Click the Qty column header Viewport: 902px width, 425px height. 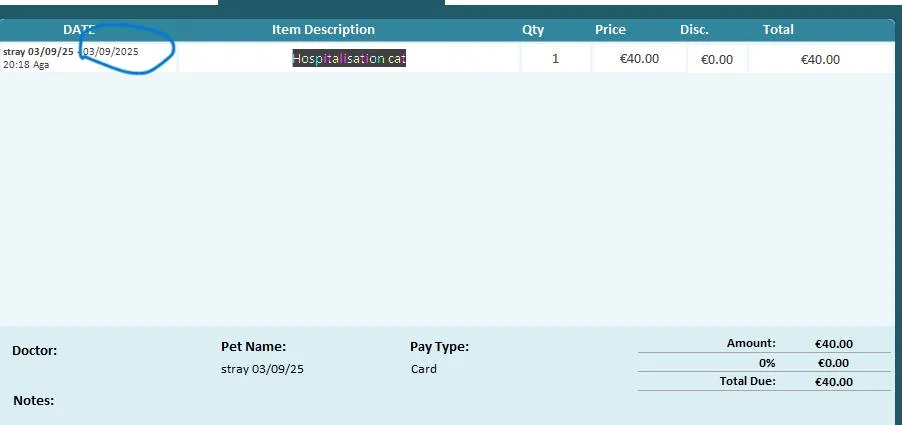(x=533, y=30)
